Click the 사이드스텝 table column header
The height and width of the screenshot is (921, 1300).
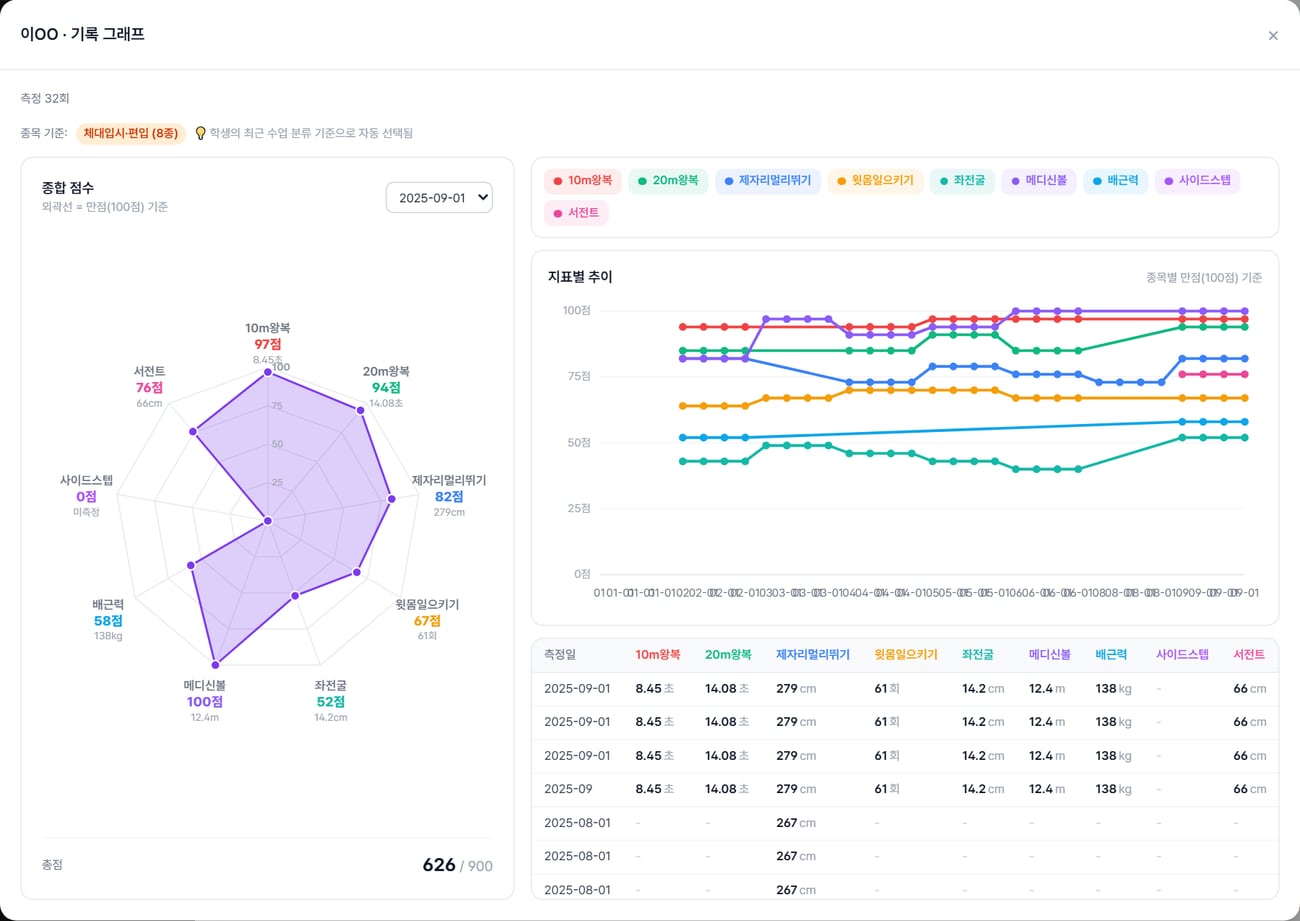click(x=1182, y=655)
